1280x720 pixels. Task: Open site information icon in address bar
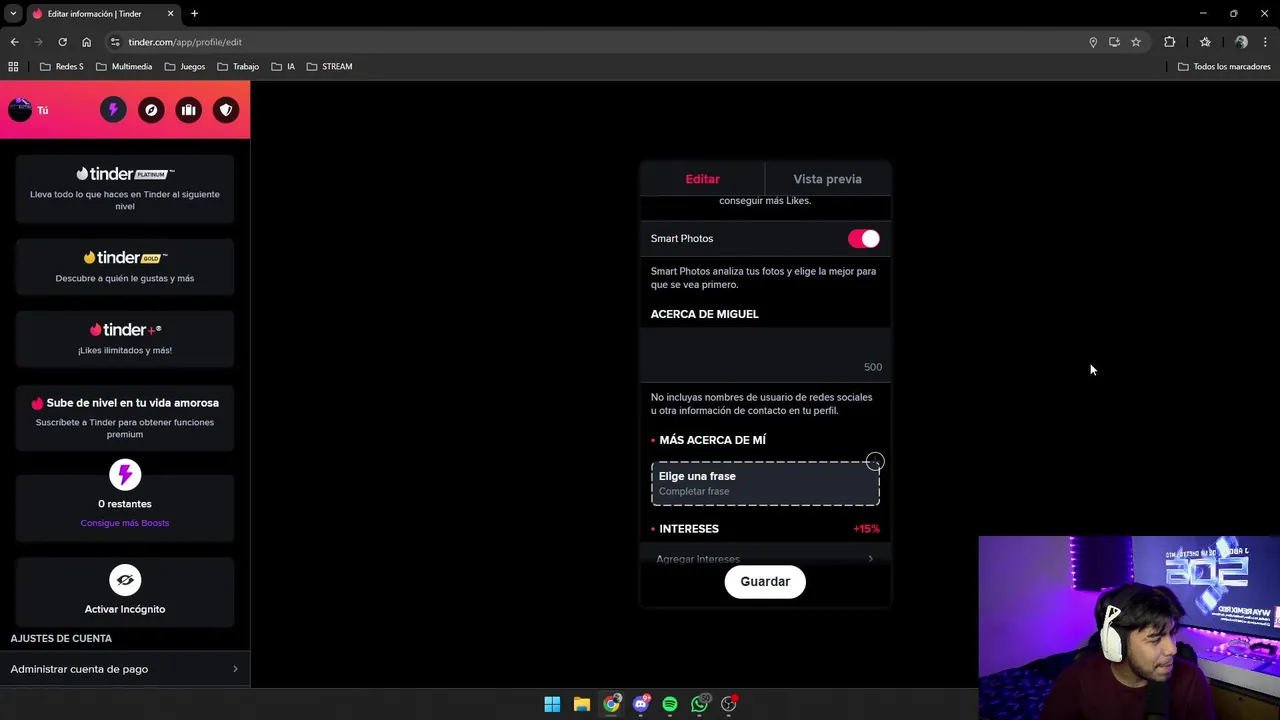click(x=116, y=42)
